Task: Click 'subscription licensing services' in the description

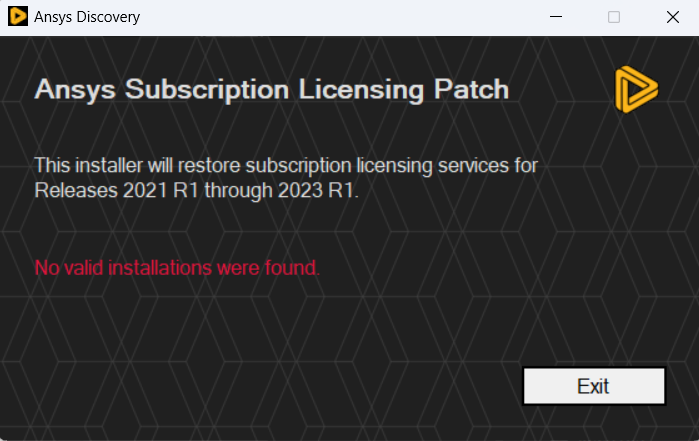Action: point(377,166)
